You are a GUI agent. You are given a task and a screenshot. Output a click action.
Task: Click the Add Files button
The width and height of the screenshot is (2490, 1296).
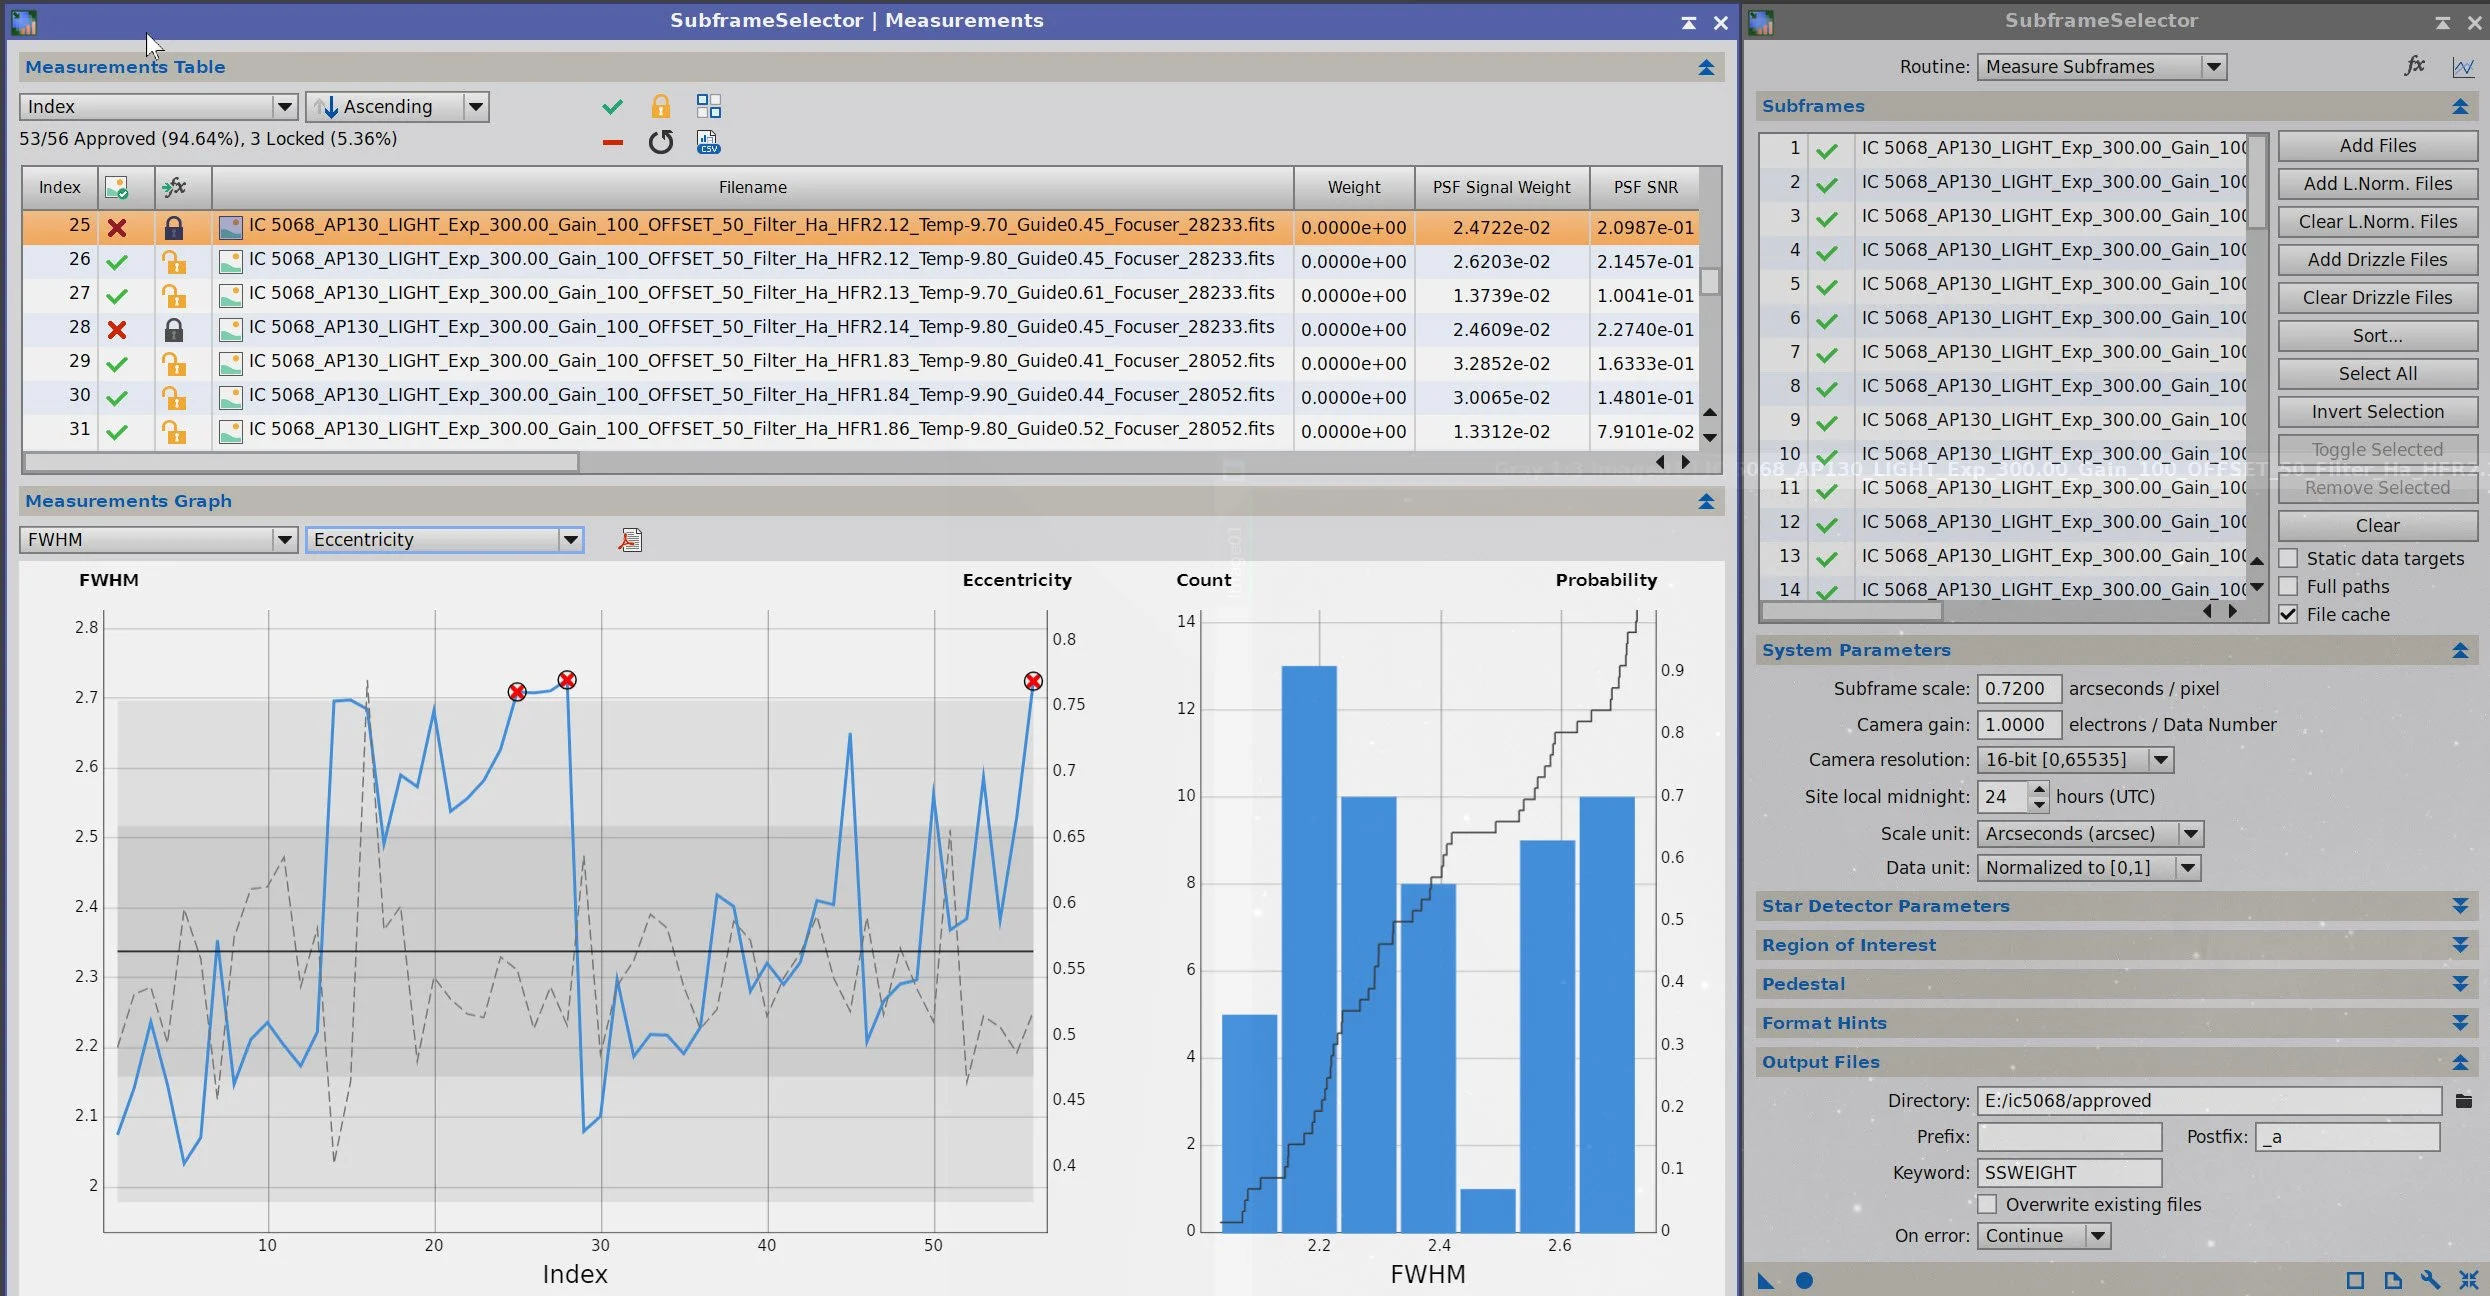2376,146
